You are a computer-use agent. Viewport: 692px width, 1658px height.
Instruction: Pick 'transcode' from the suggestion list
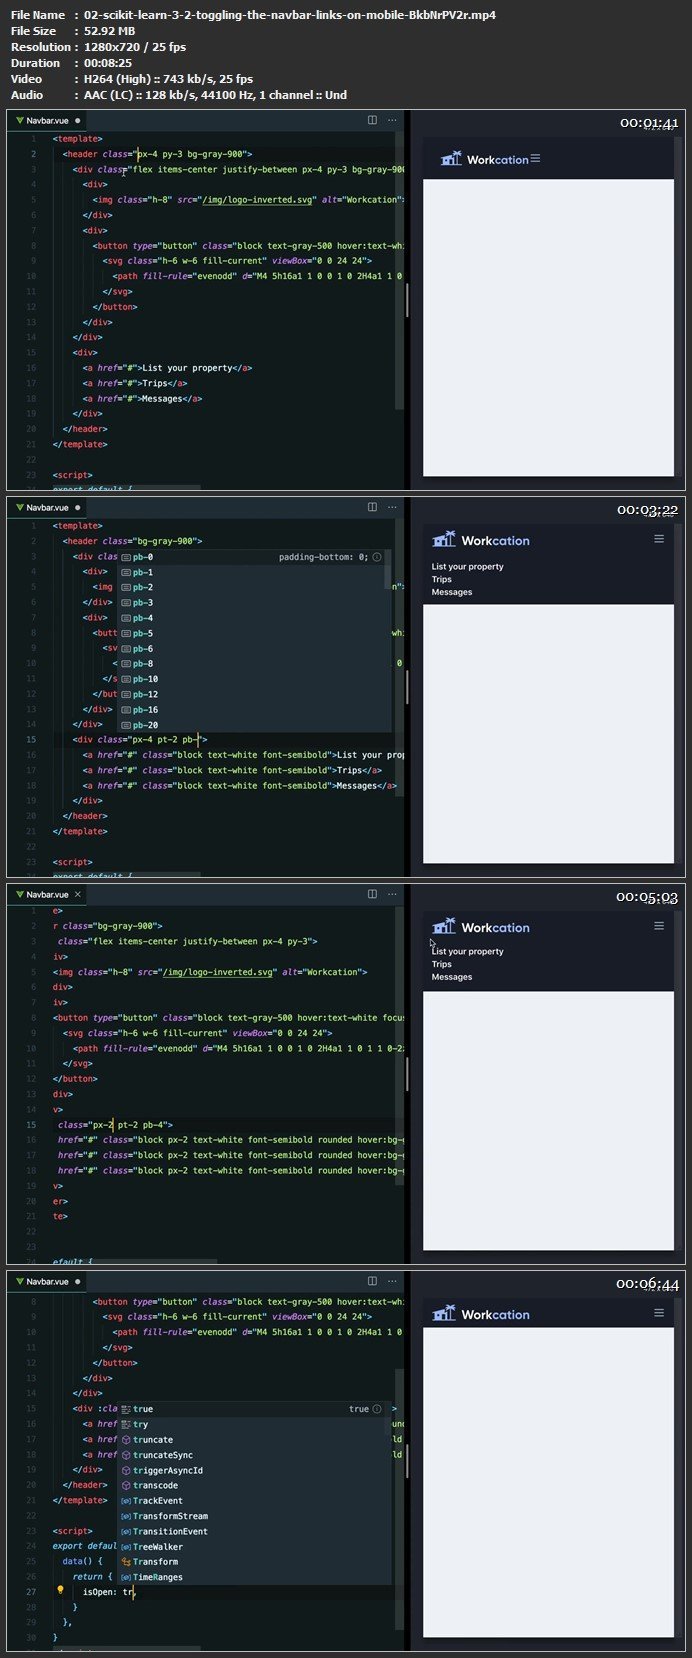[252, 1485]
